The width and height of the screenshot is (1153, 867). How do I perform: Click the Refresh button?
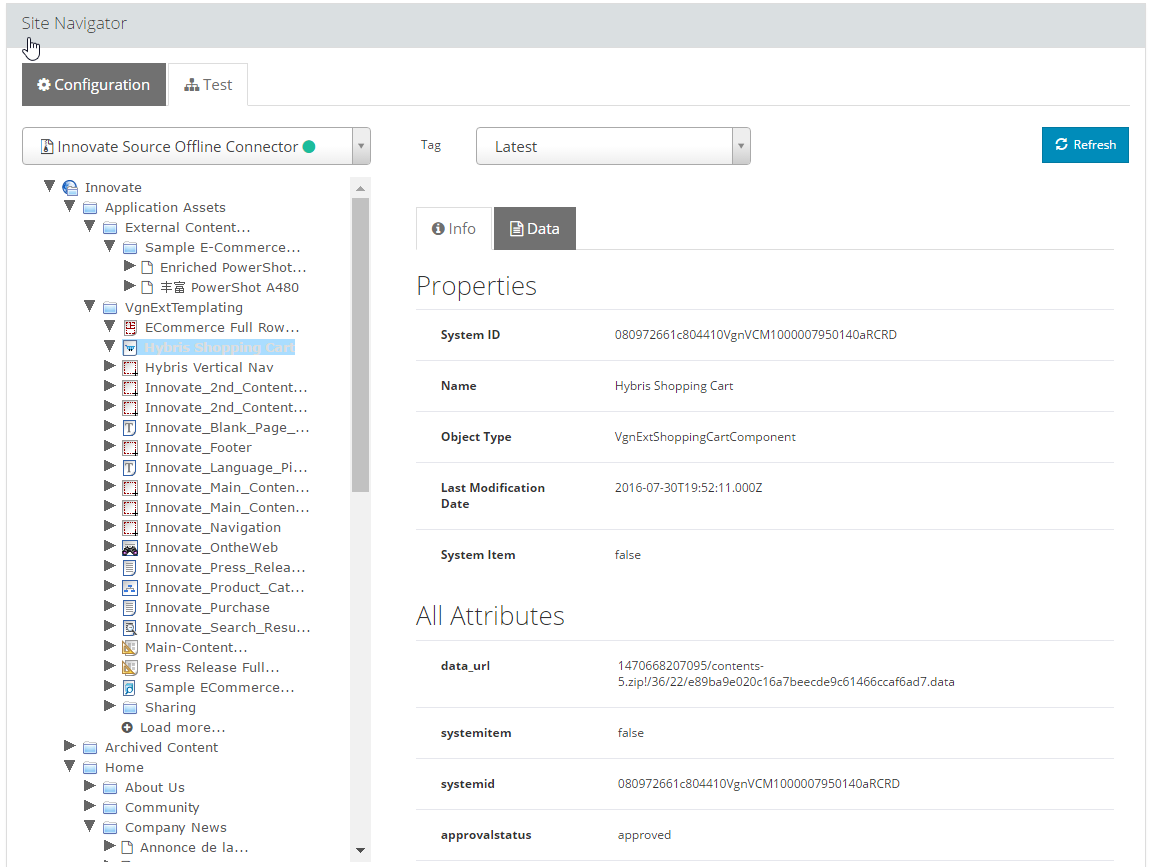click(x=1085, y=145)
